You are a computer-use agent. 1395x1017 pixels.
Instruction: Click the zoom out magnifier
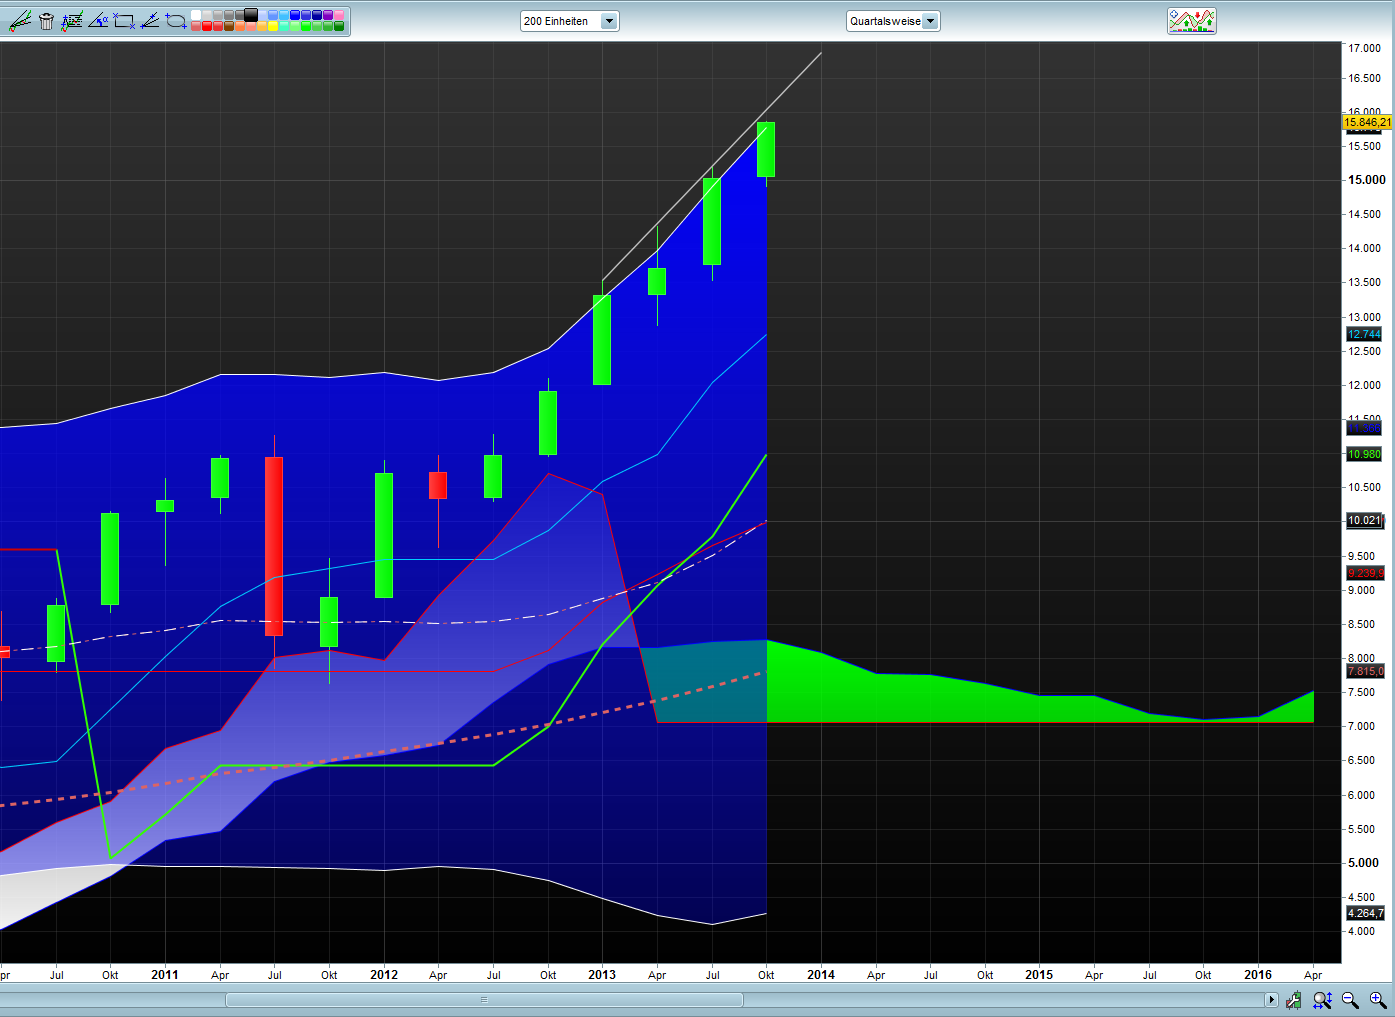tap(1350, 1000)
